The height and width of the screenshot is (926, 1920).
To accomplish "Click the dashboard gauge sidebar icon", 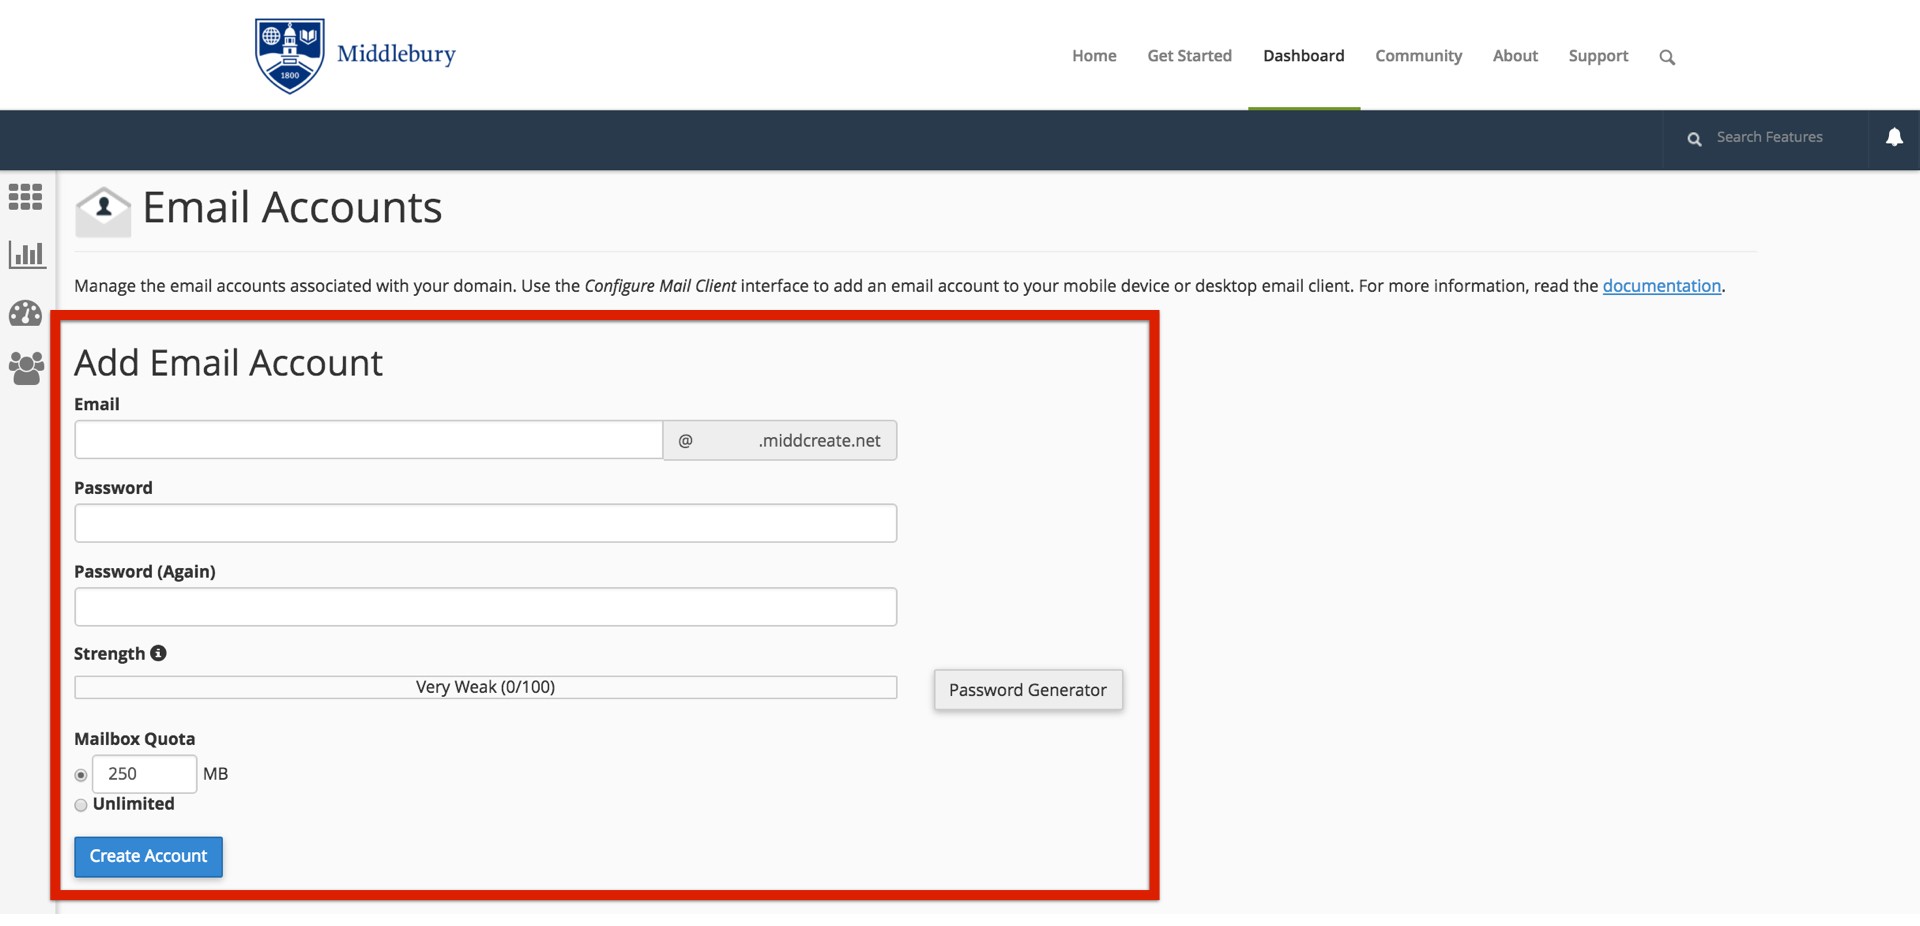I will [26, 314].
